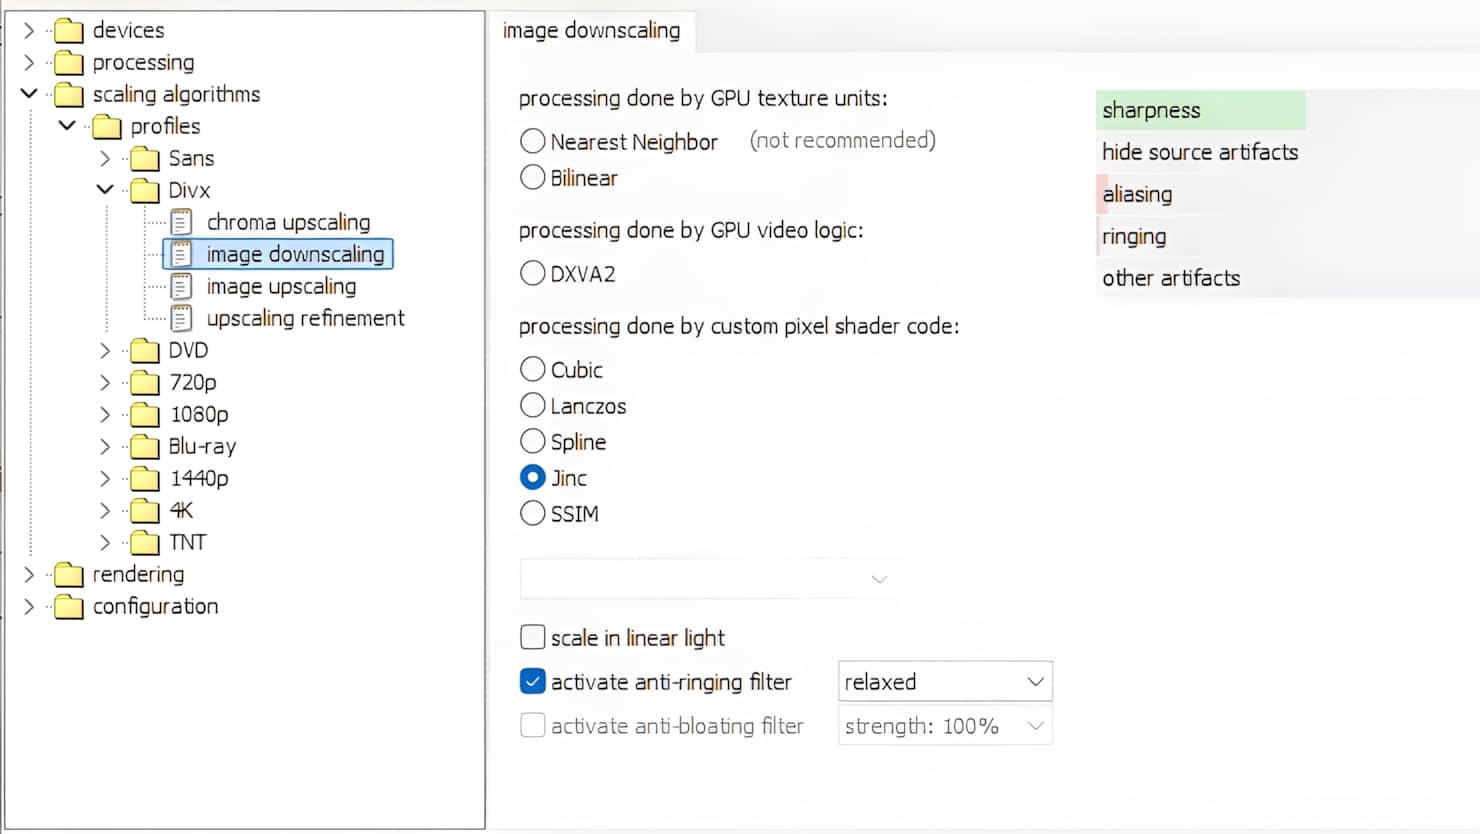This screenshot has height=834, width=1480.
Task: Select the chroma upscaling page icon
Action: tap(181, 222)
